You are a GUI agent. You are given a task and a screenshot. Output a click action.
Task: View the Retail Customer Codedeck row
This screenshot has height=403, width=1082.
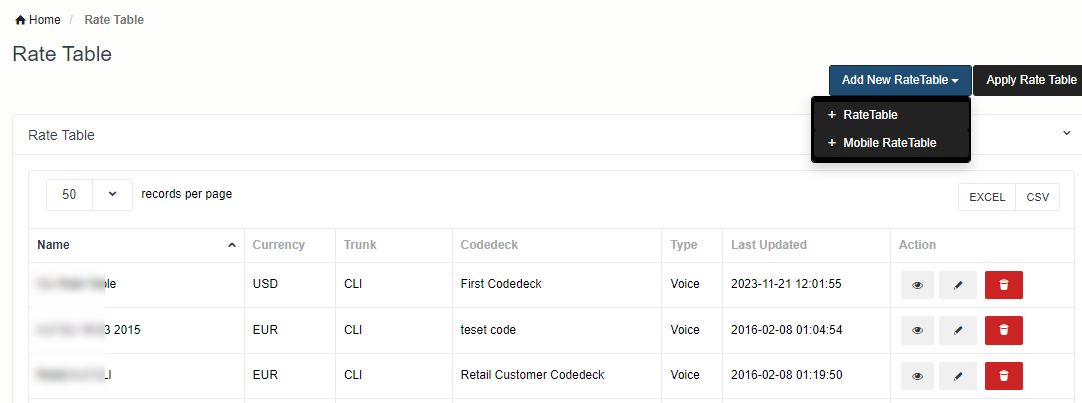tap(917, 376)
